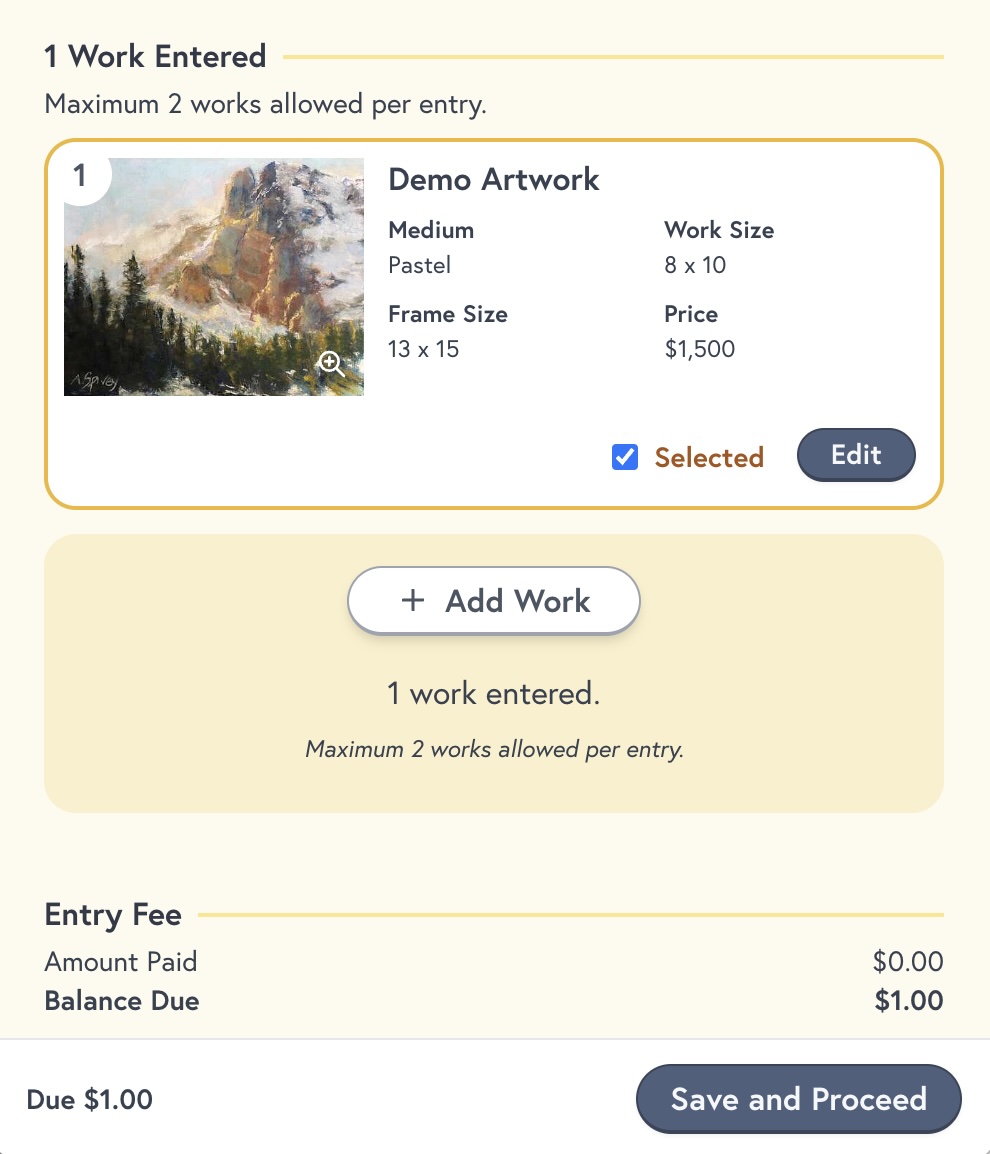Click the Amount Paid $0.00 value
This screenshot has width=990, height=1154.
[x=908, y=961]
